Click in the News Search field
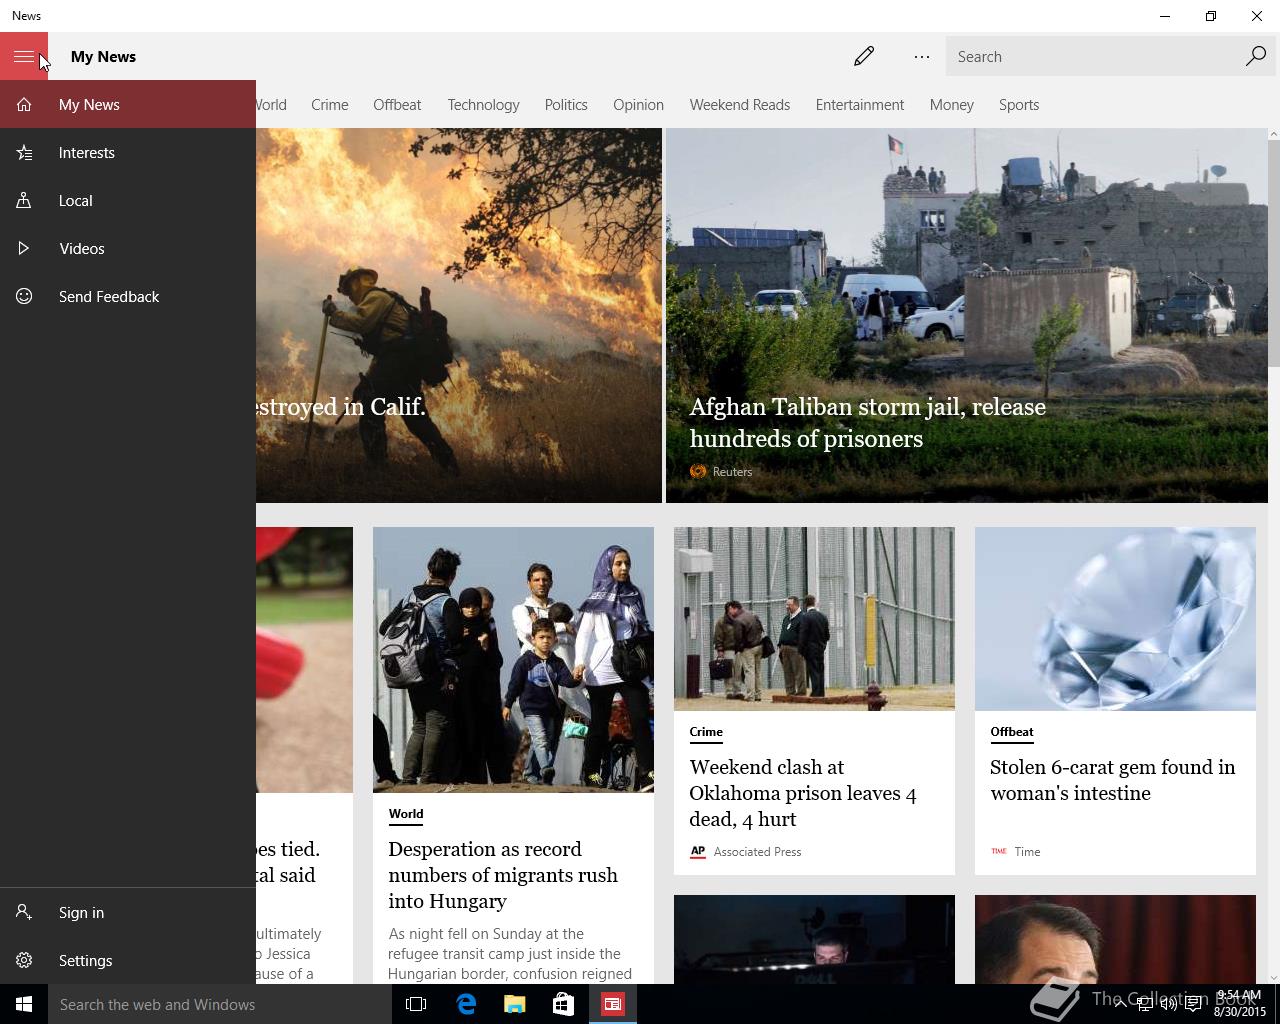The image size is (1280, 1024). (x=1090, y=56)
